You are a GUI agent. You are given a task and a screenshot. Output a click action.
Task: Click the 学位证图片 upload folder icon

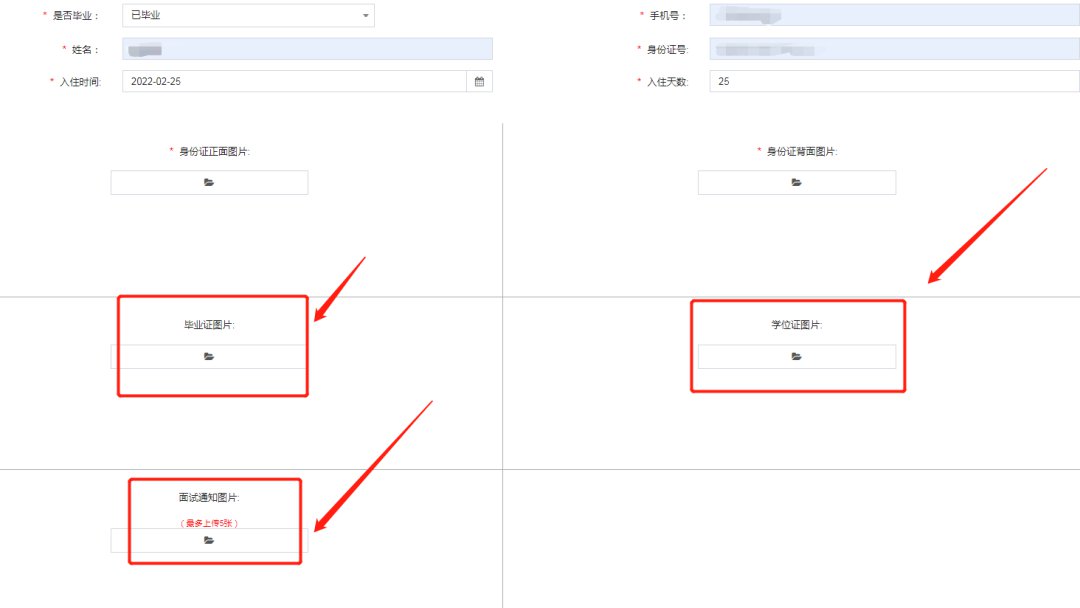click(796, 357)
